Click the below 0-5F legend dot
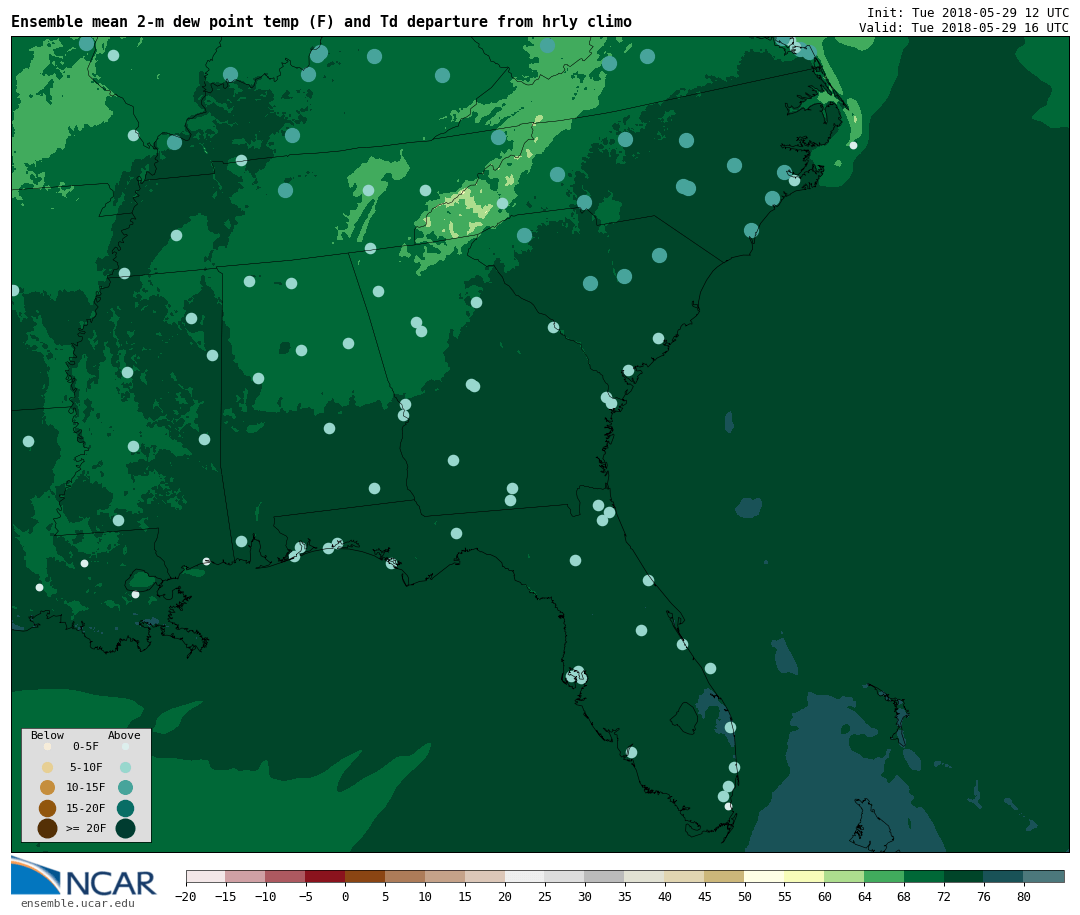The width and height of the screenshot is (1080, 915). tap(48, 746)
